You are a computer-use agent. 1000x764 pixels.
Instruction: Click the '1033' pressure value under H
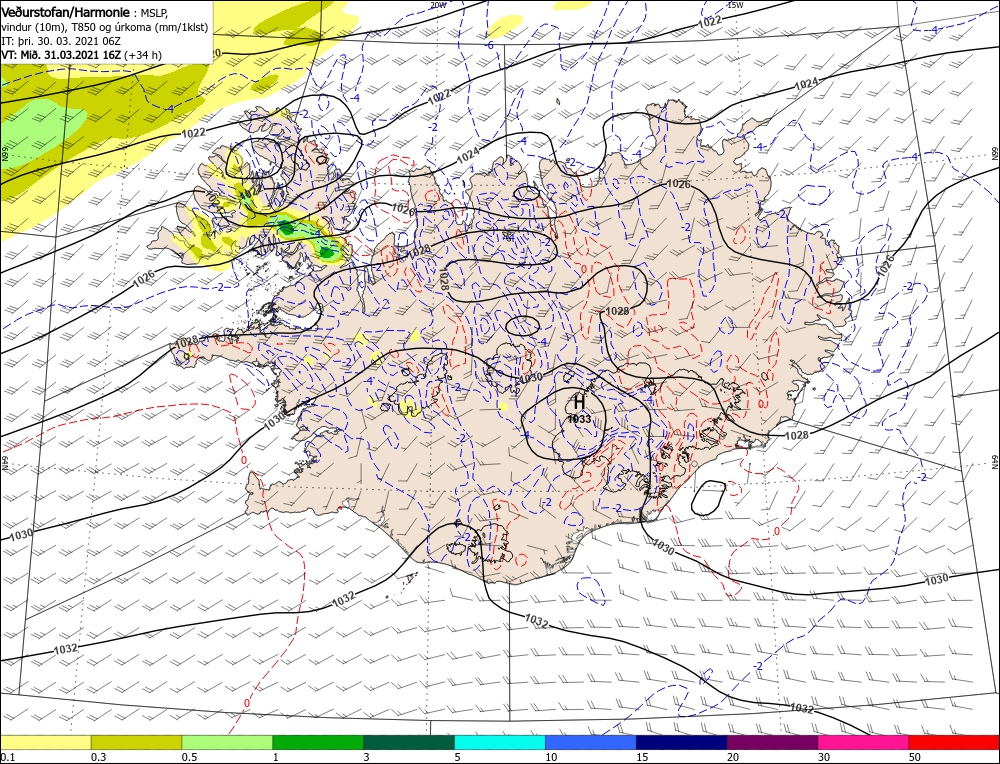pyautogui.click(x=580, y=419)
